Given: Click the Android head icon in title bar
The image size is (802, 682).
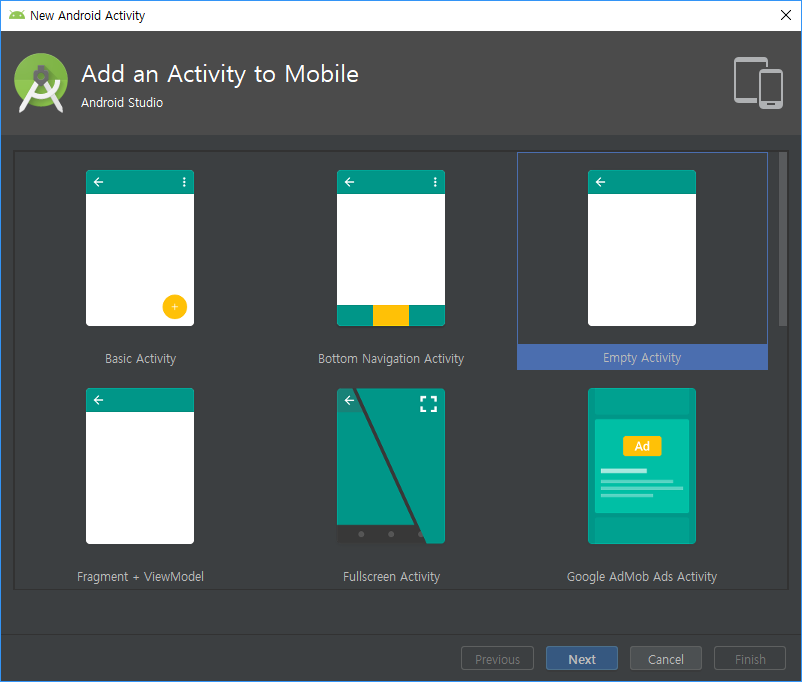Looking at the screenshot, I should coord(17,15).
